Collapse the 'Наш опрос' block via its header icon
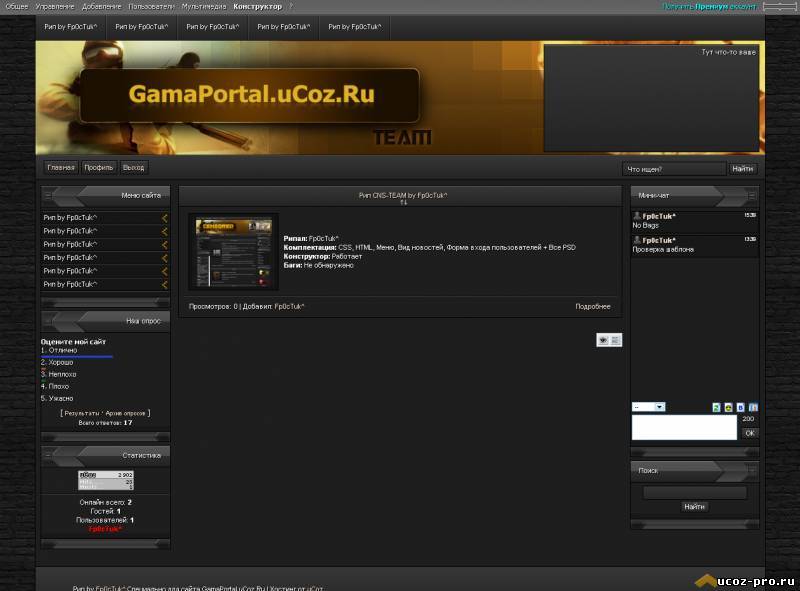Screen dimensions: 800x591 pyautogui.click(x=47, y=321)
